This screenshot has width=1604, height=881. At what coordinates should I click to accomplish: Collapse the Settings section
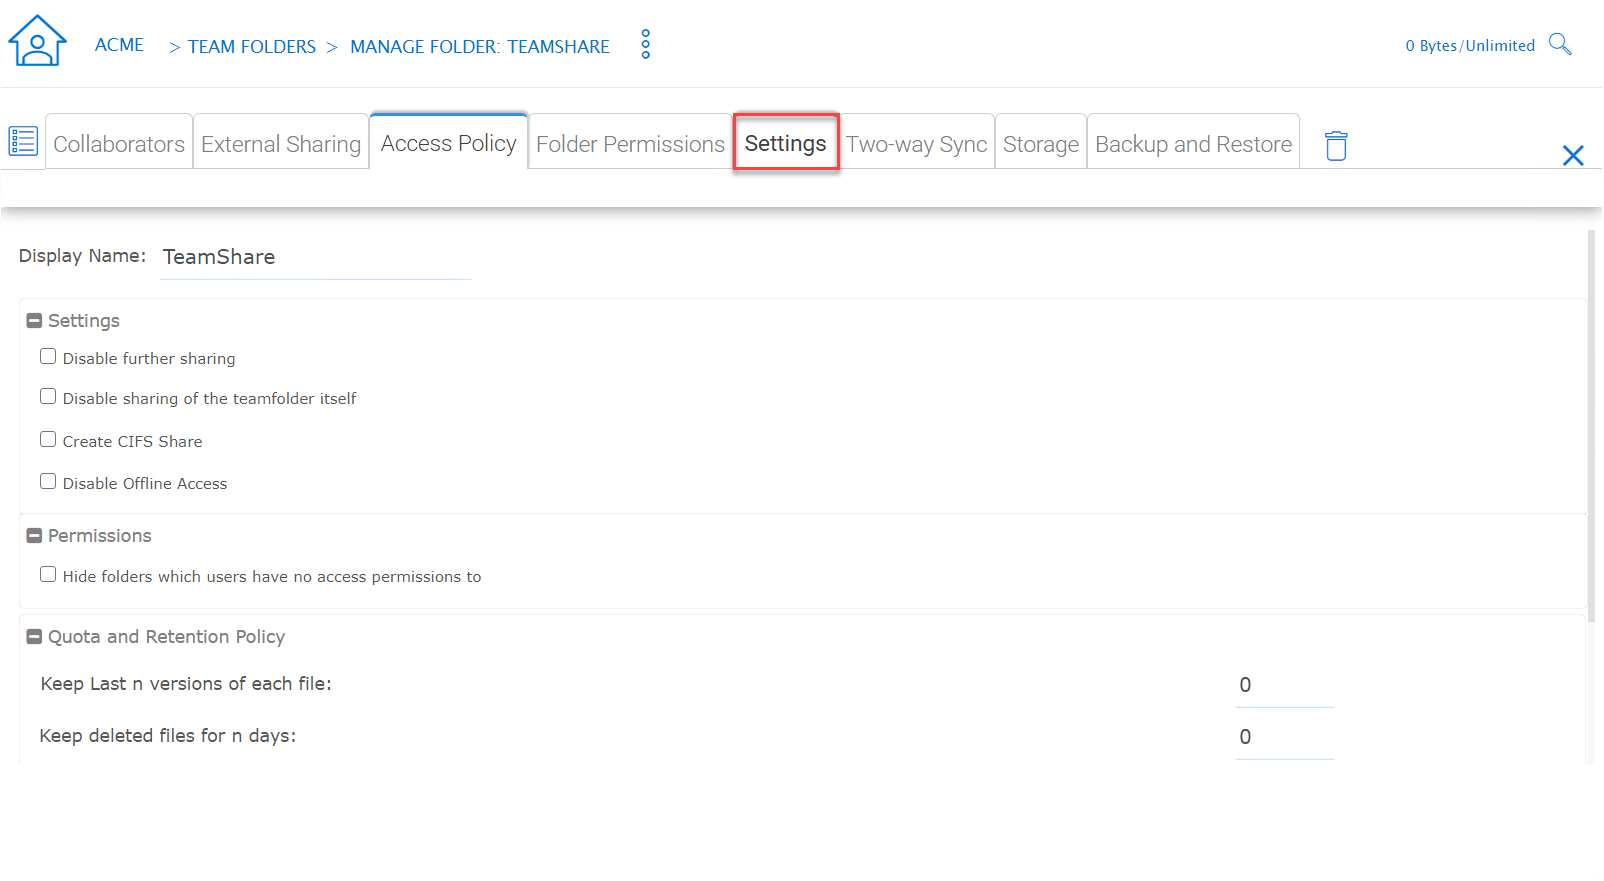[x=34, y=321]
